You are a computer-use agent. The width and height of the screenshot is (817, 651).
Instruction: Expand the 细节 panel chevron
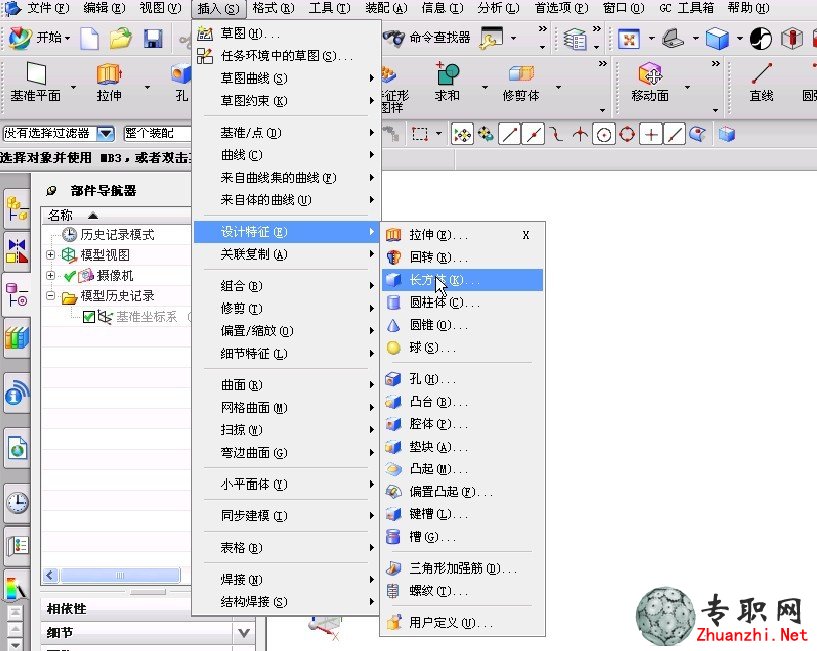click(x=243, y=633)
